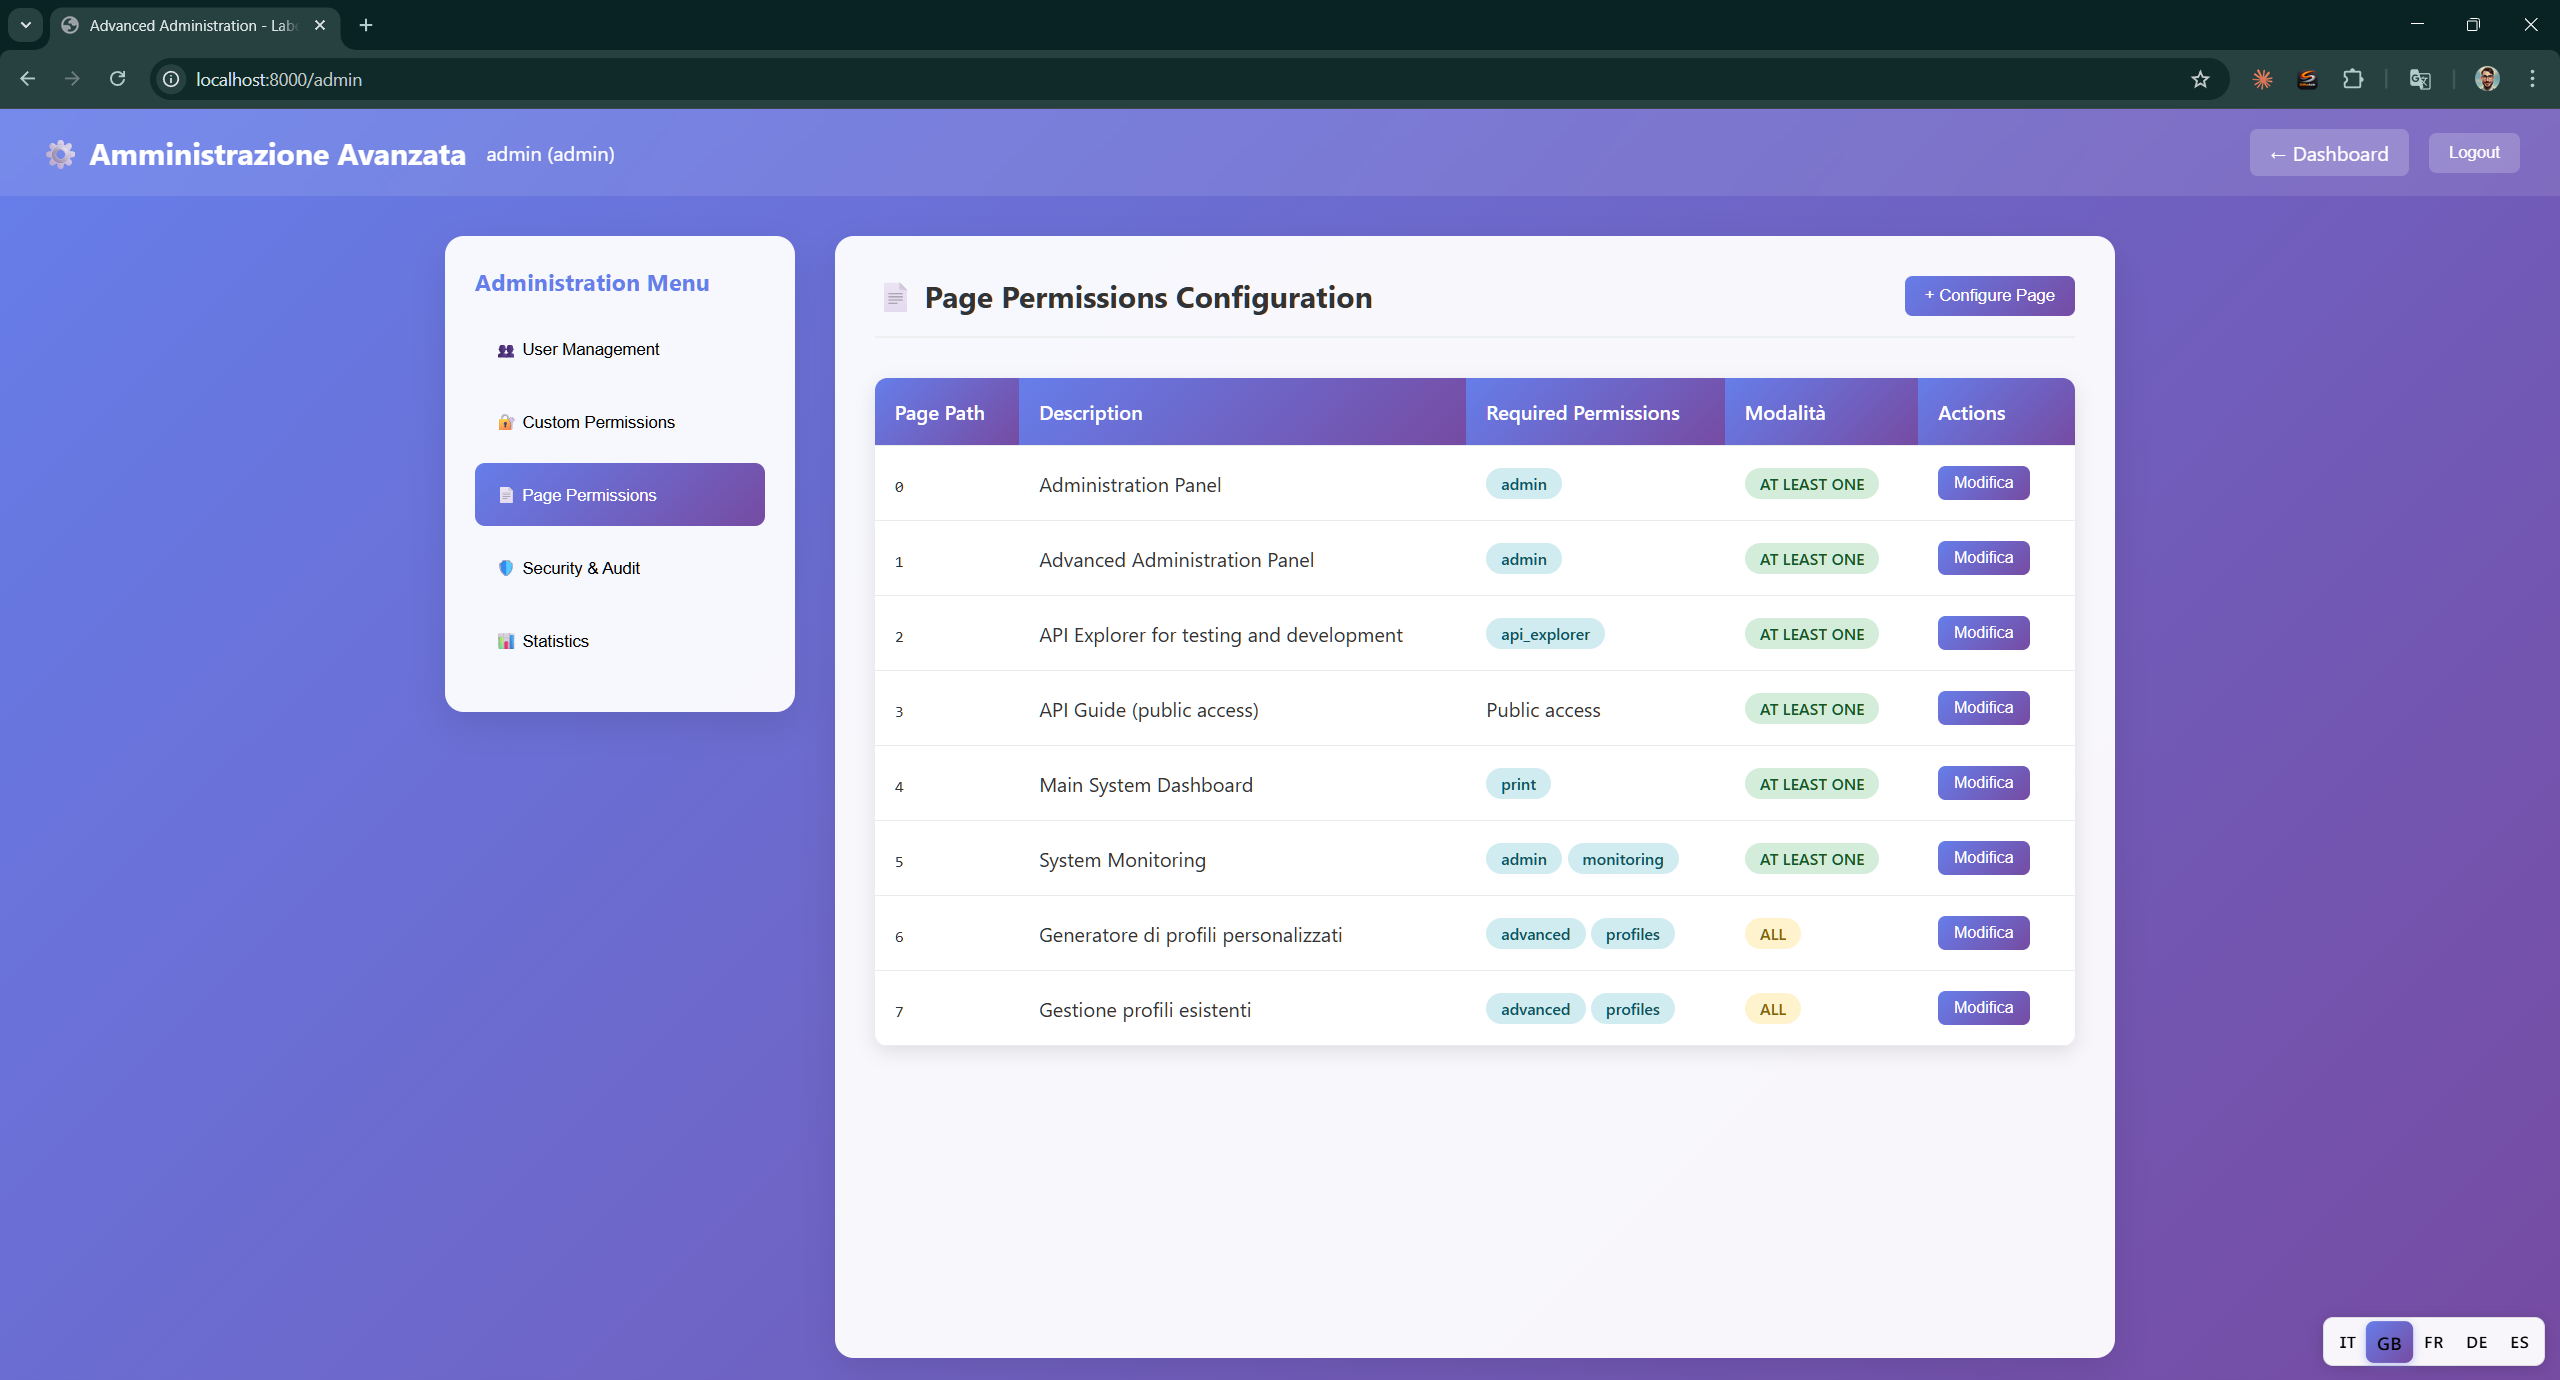
Task: Select the GB language option
Action: 2389,1342
